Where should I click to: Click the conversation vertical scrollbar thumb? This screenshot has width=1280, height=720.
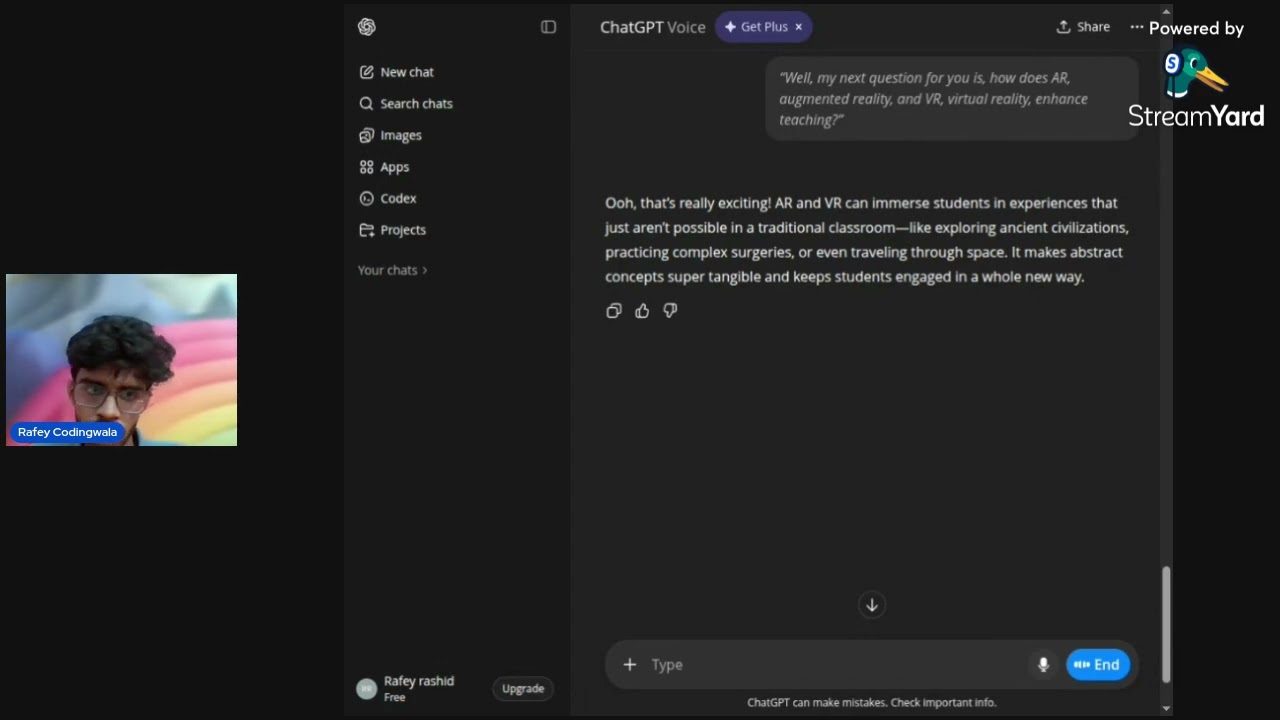(1166, 625)
